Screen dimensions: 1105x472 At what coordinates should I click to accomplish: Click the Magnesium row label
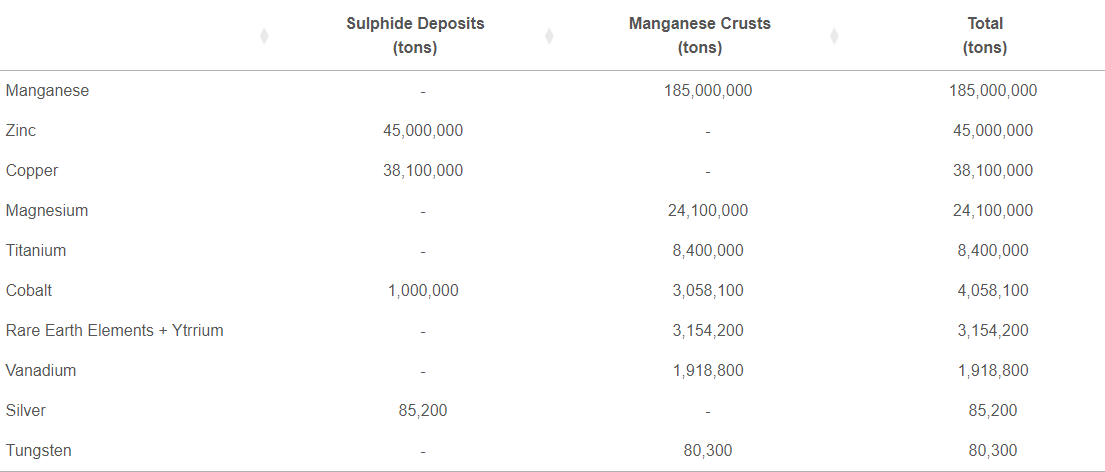(x=47, y=211)
